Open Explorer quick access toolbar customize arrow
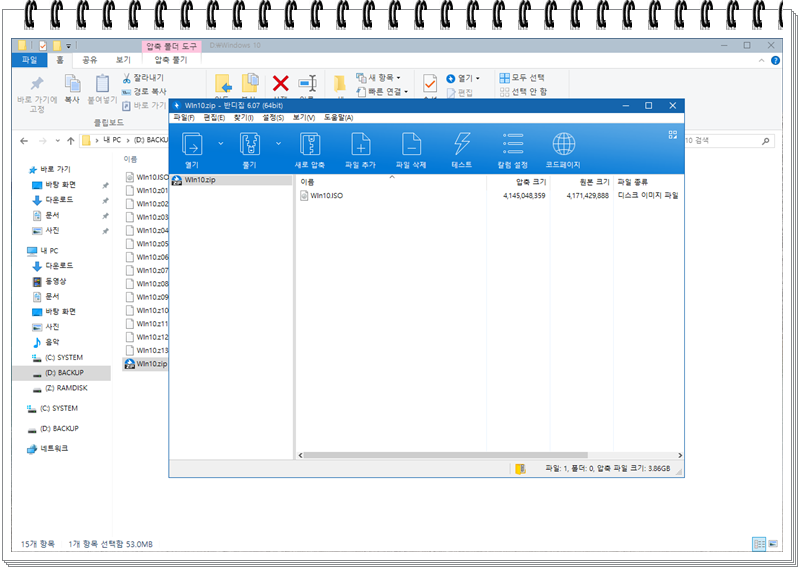The width and height of the screenshot is (800, 569). tap(68, 45)
